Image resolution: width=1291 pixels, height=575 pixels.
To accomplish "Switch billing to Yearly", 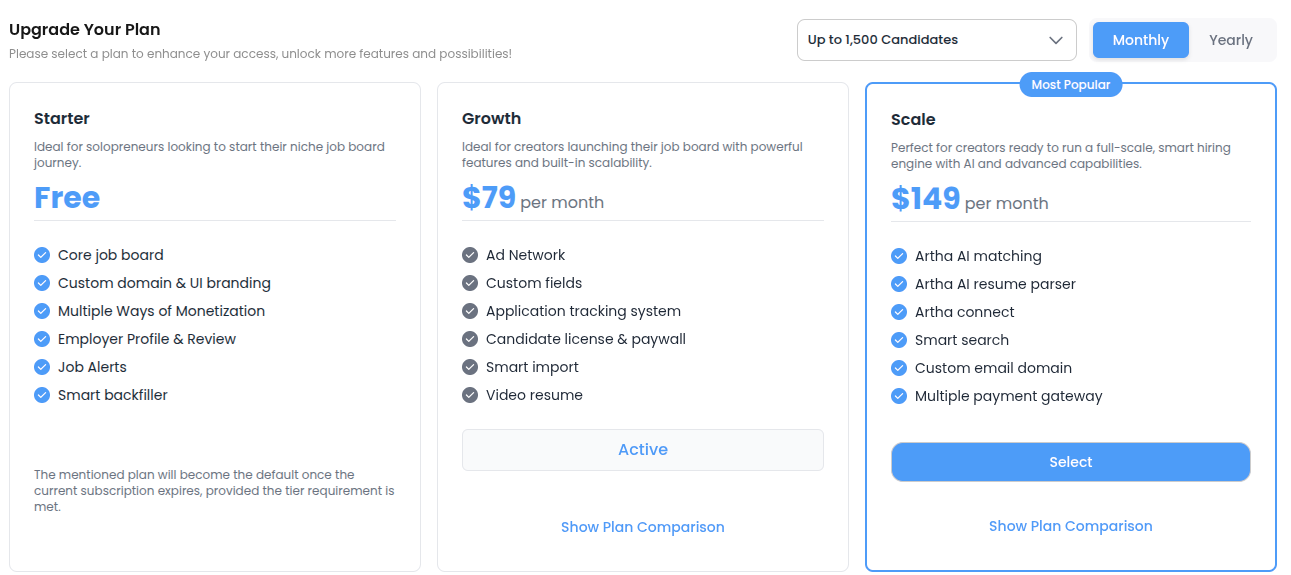I will (1230, 40).
